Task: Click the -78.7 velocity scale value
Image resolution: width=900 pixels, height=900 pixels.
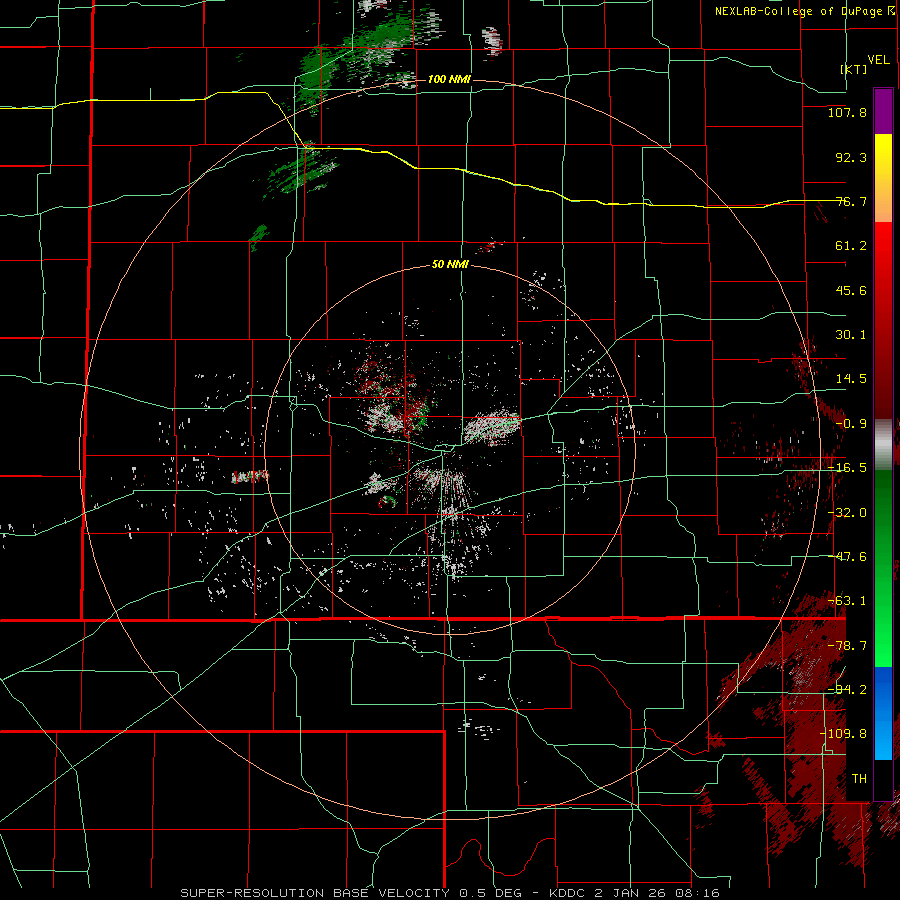Action: point(847,646)
